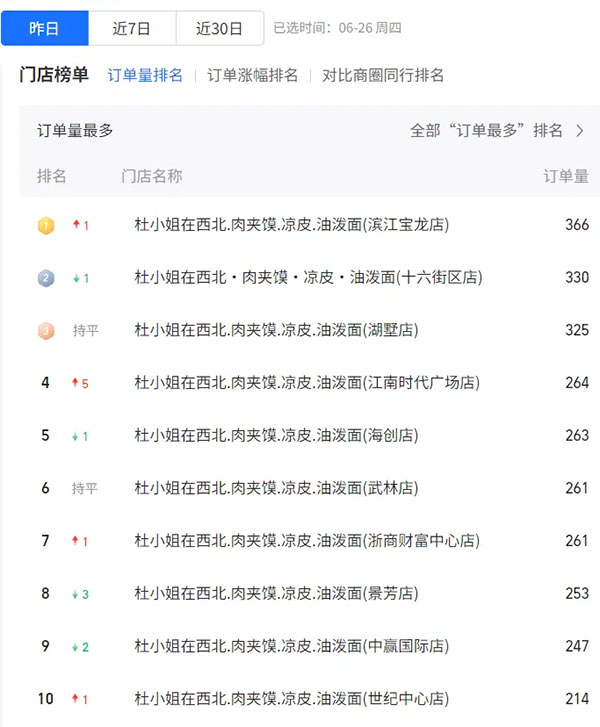This screenshot has width=600, height=727.
Task: Expand the full 订单最多 ranking chevron
Action: 580,131
